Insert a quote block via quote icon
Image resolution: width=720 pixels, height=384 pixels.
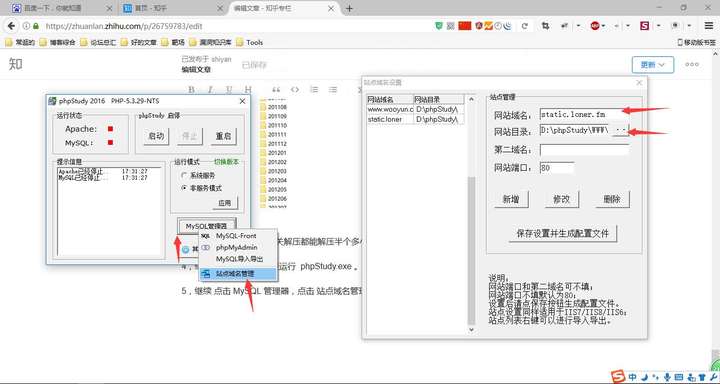tap(276, 90)
